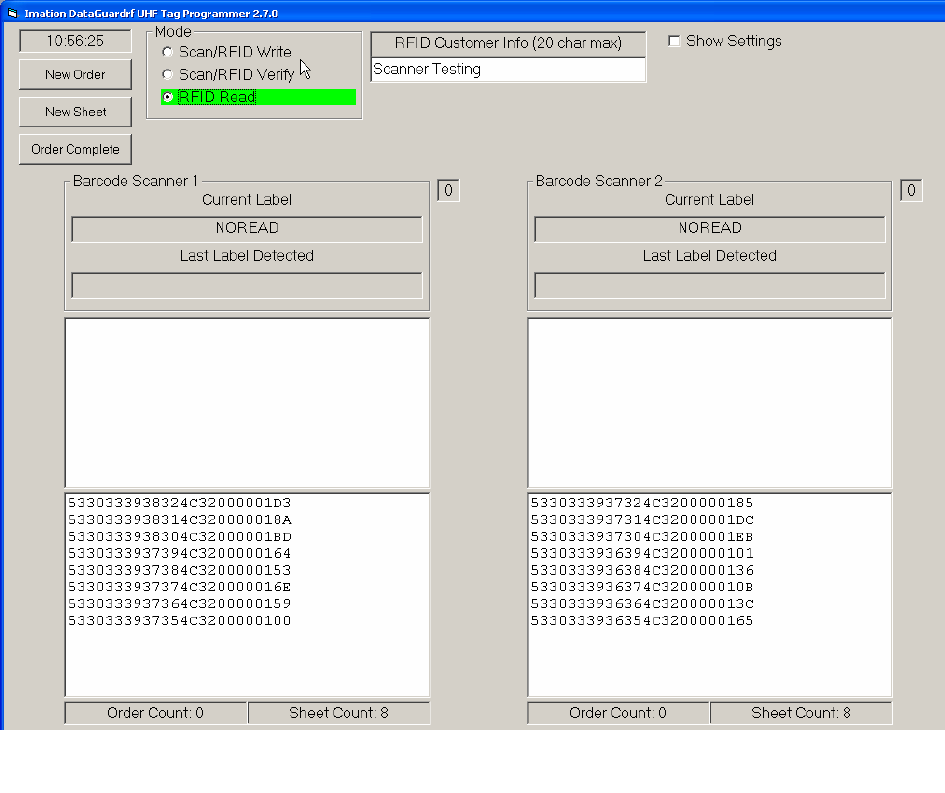The width and height of the screenshot is (945, 793).
Task: Click the empty upper list under Scanner 1
Action: (x=247, y=403)
